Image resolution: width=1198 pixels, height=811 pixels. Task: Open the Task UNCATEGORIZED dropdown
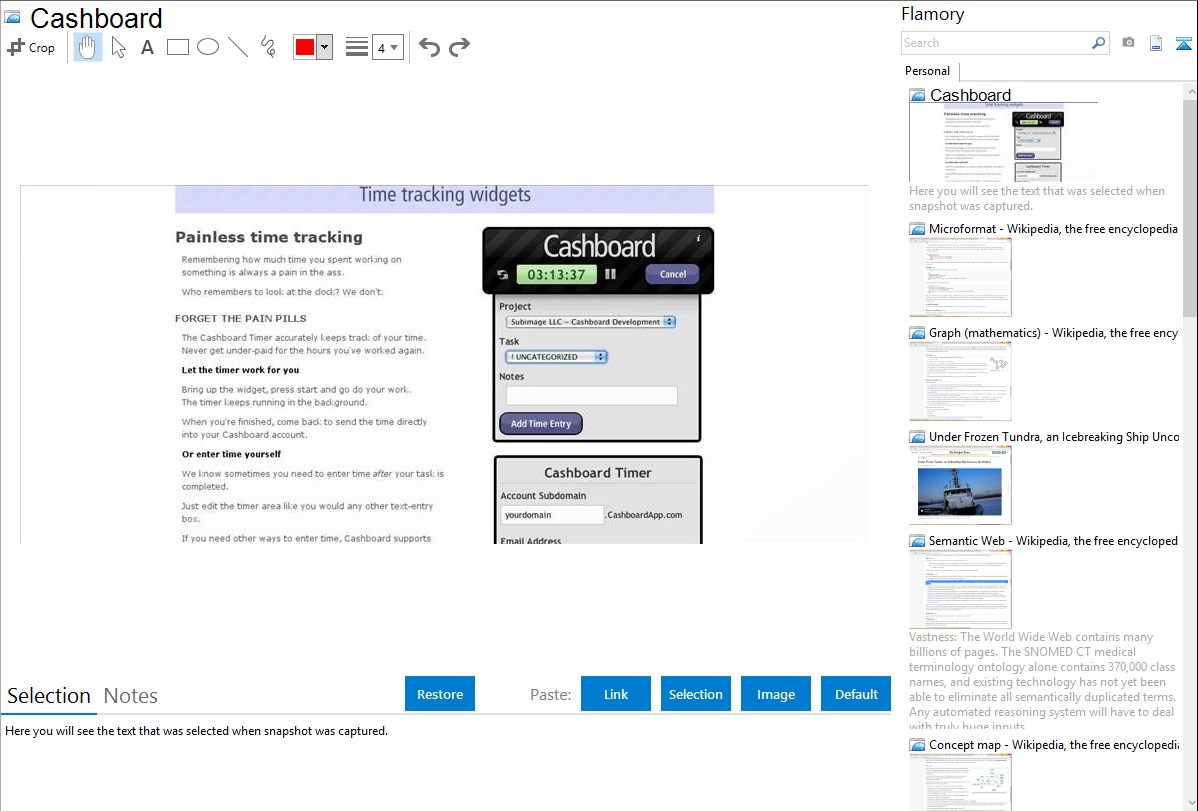click(x=556, y=357)
